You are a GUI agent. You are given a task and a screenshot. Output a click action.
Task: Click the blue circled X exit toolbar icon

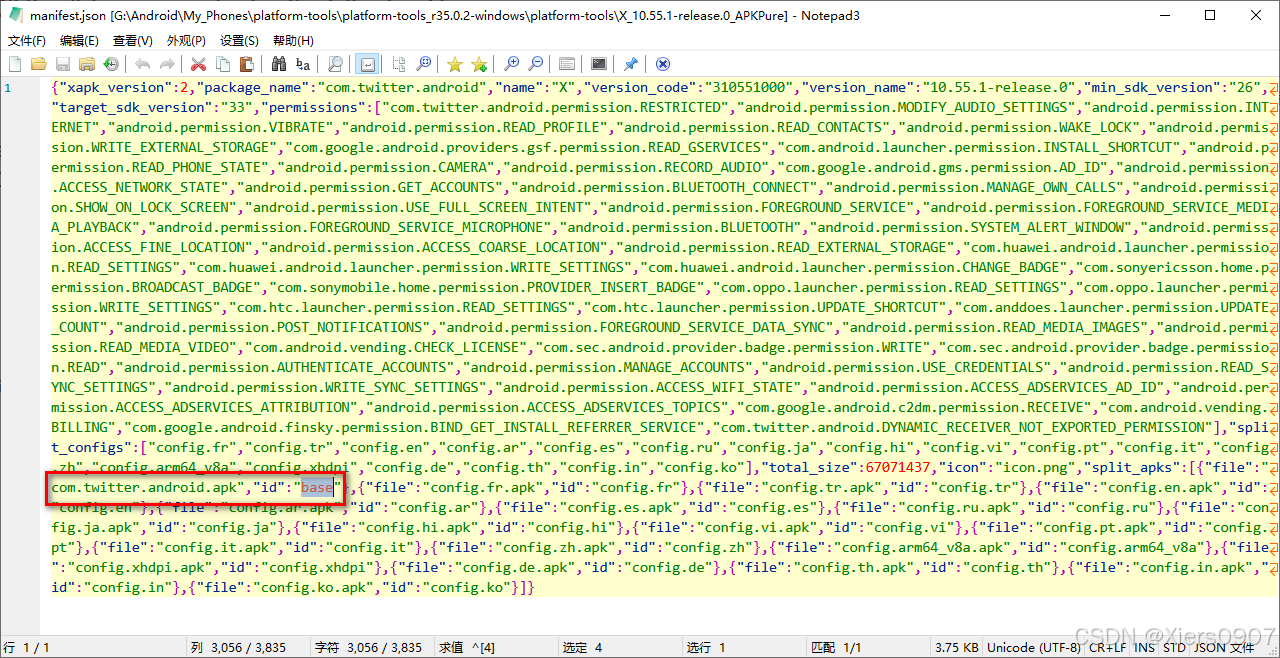(x=663, y=64)
